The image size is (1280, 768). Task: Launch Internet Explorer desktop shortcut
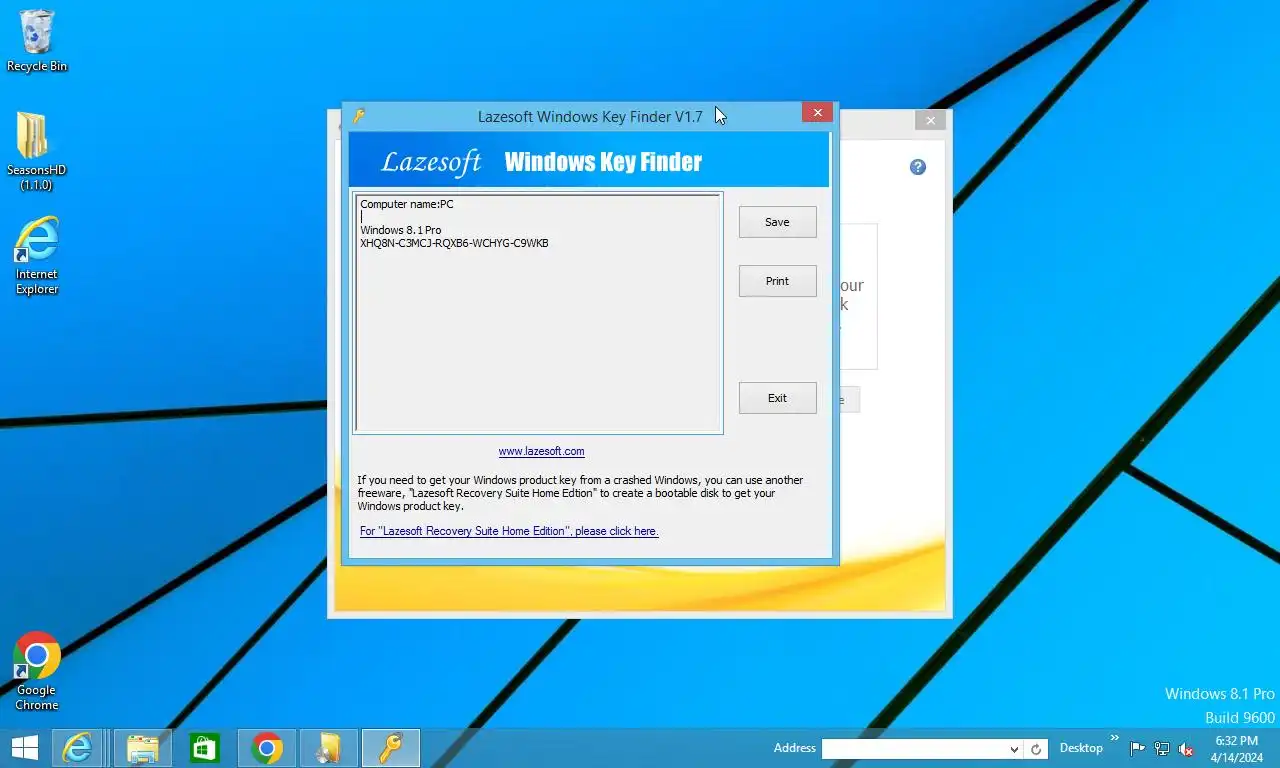(x=37, y=256)
